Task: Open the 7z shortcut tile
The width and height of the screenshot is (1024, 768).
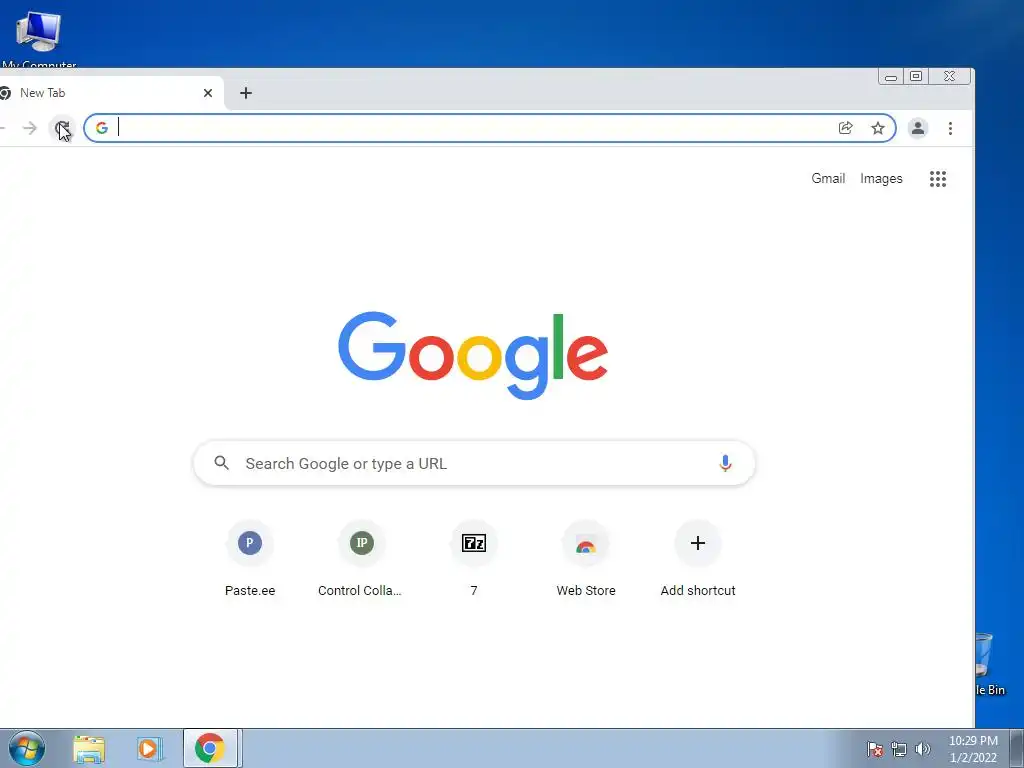Action: point(473,559)
